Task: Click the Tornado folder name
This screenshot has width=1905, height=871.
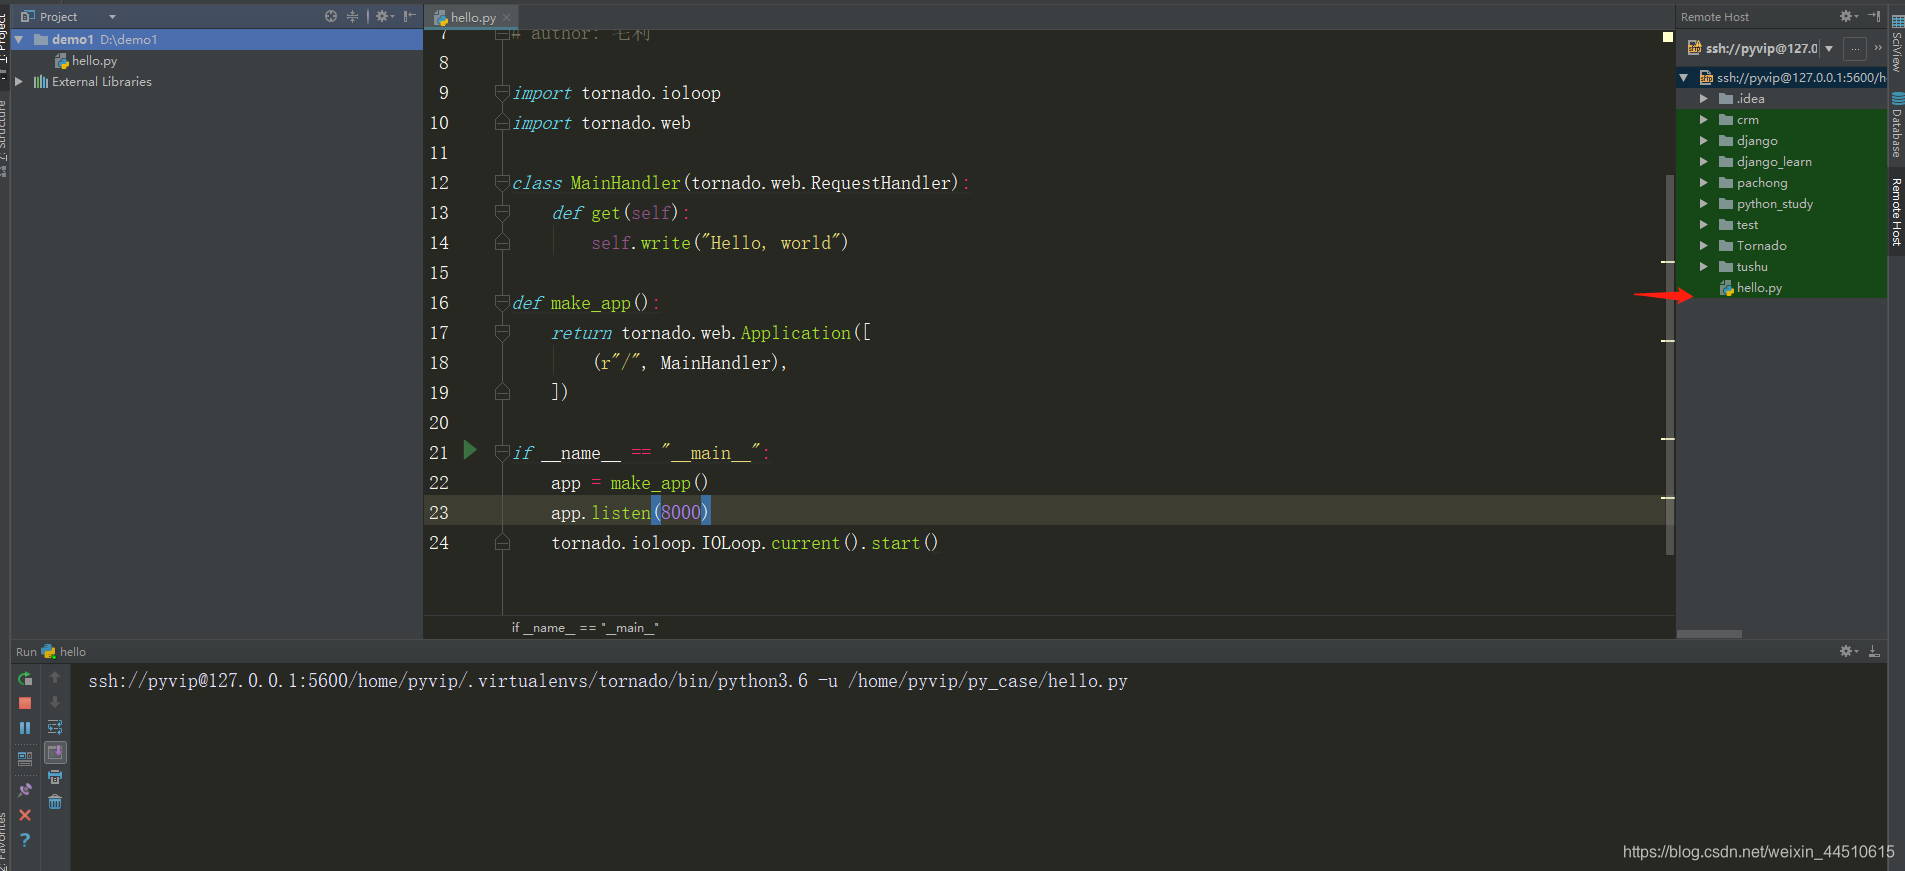Action: (1761, 246)
